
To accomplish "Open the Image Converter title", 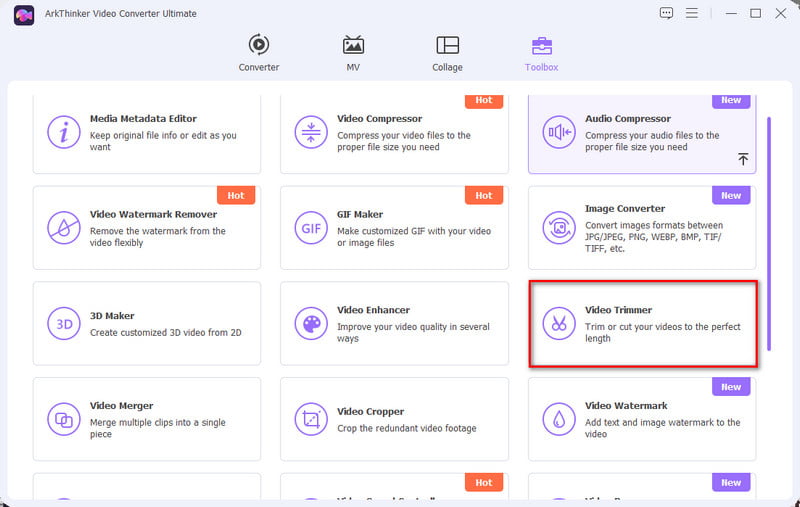I will click(625, 209).
